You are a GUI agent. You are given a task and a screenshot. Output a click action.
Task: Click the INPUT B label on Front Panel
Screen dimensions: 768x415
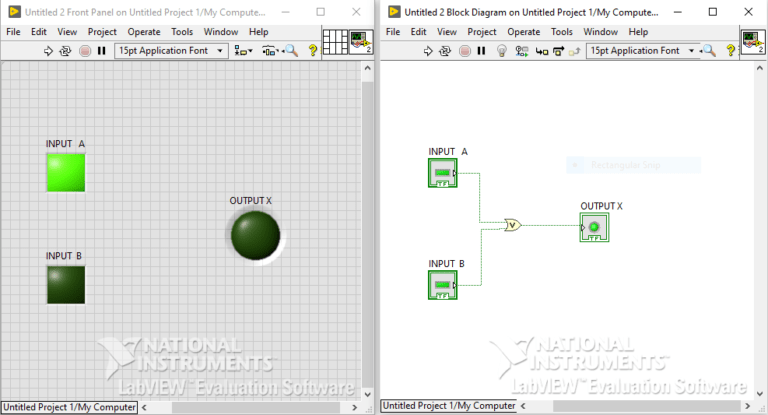pos(64,256)
